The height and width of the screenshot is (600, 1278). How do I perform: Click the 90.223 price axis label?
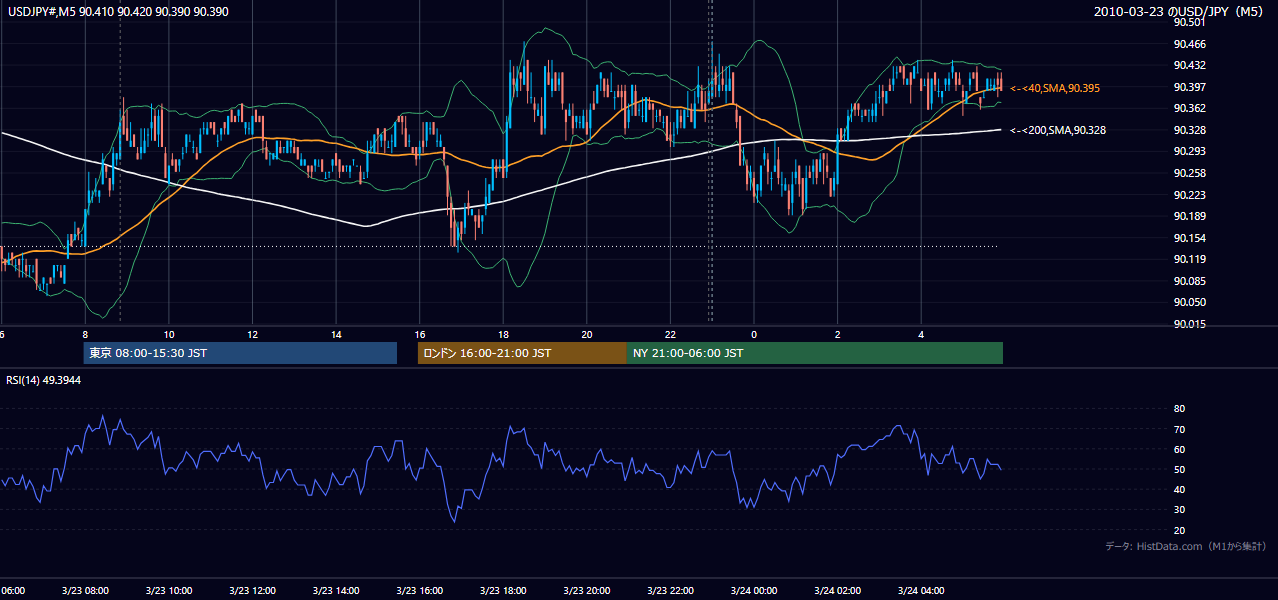tap(1189, 195)
